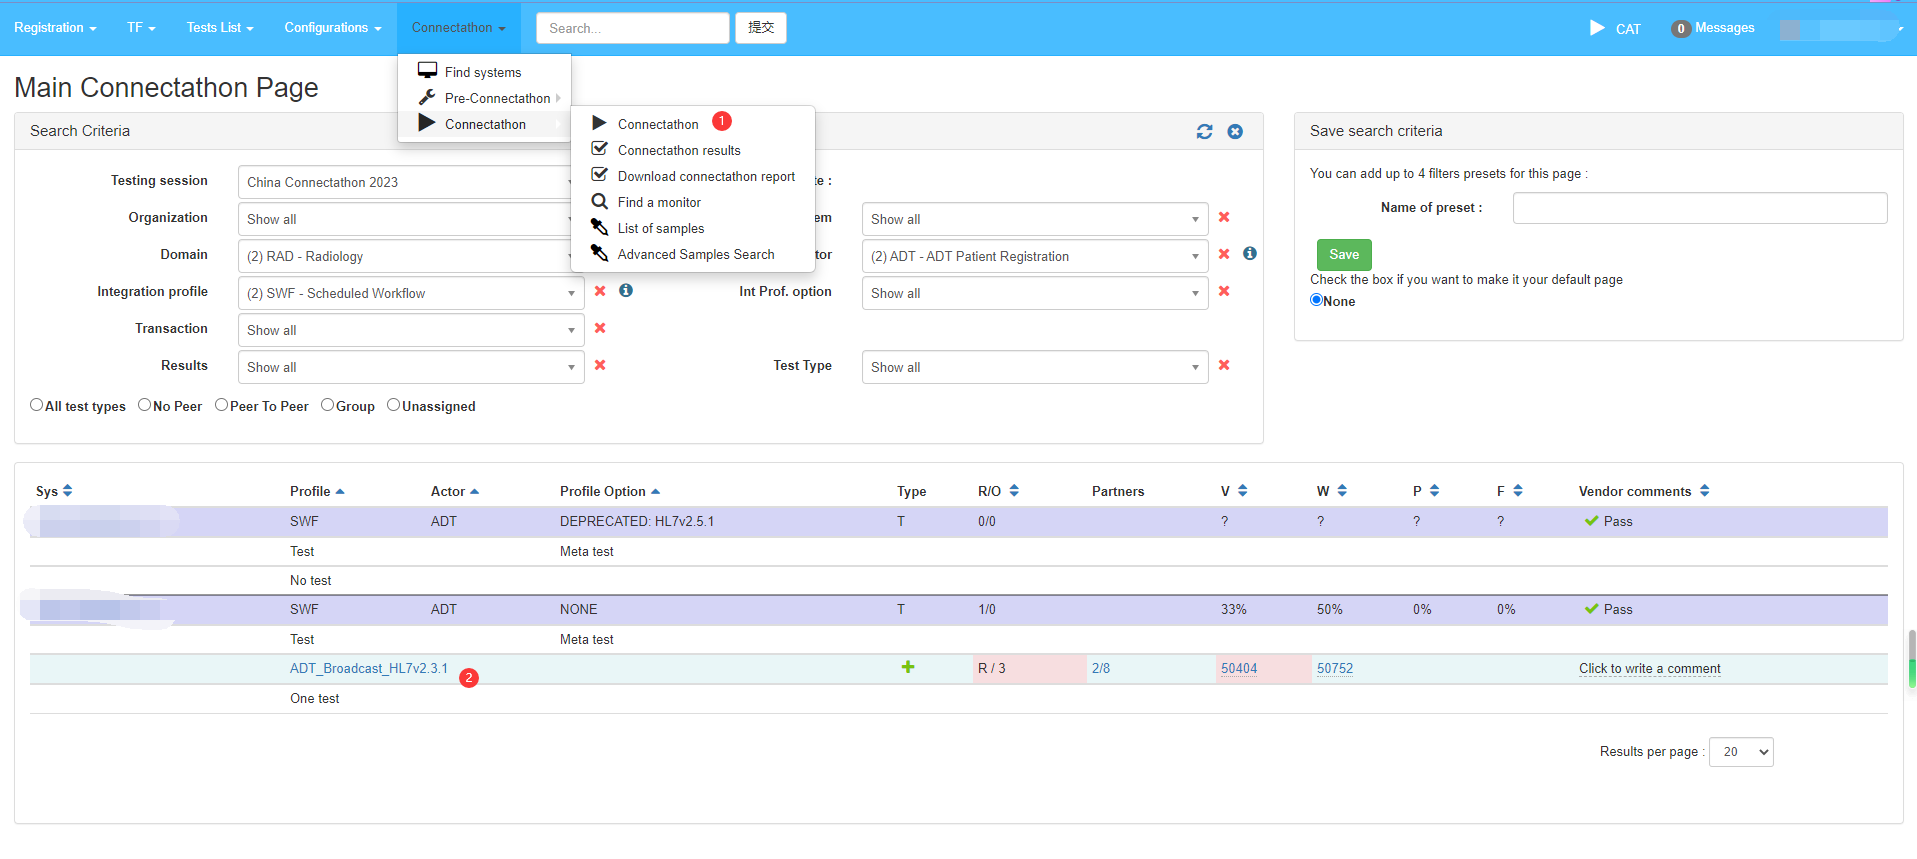
Task: Open Pre-Connectathon submenu
Action: (x=484, y=98)
